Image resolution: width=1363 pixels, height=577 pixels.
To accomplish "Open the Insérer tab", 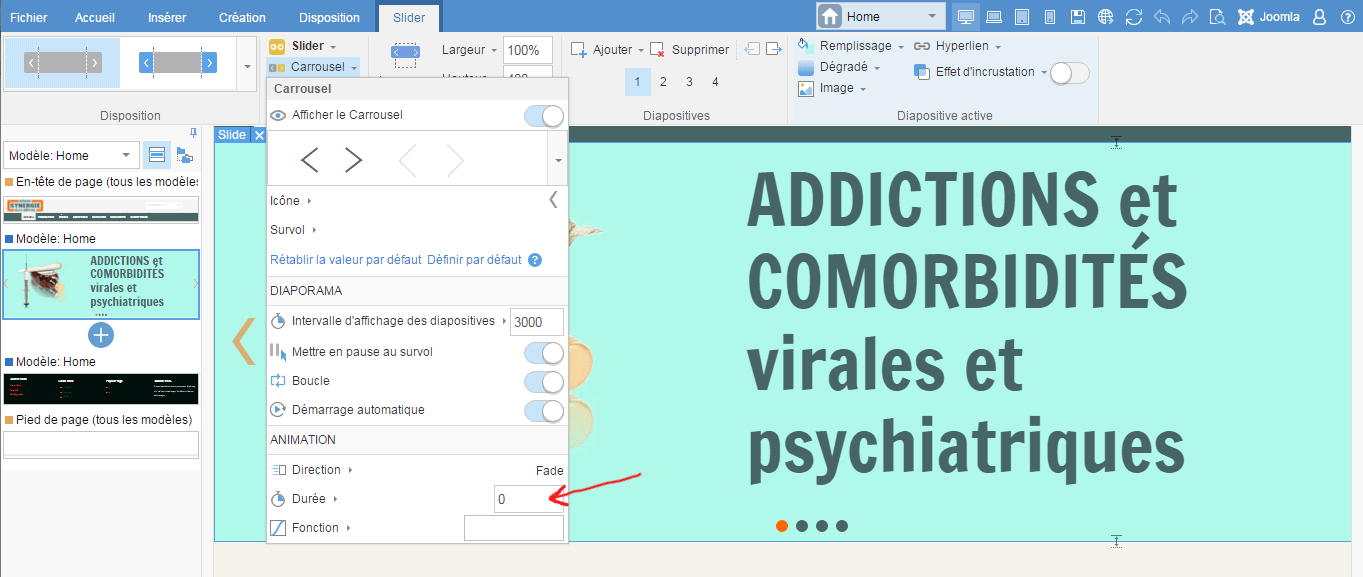I will coord(166,17).
